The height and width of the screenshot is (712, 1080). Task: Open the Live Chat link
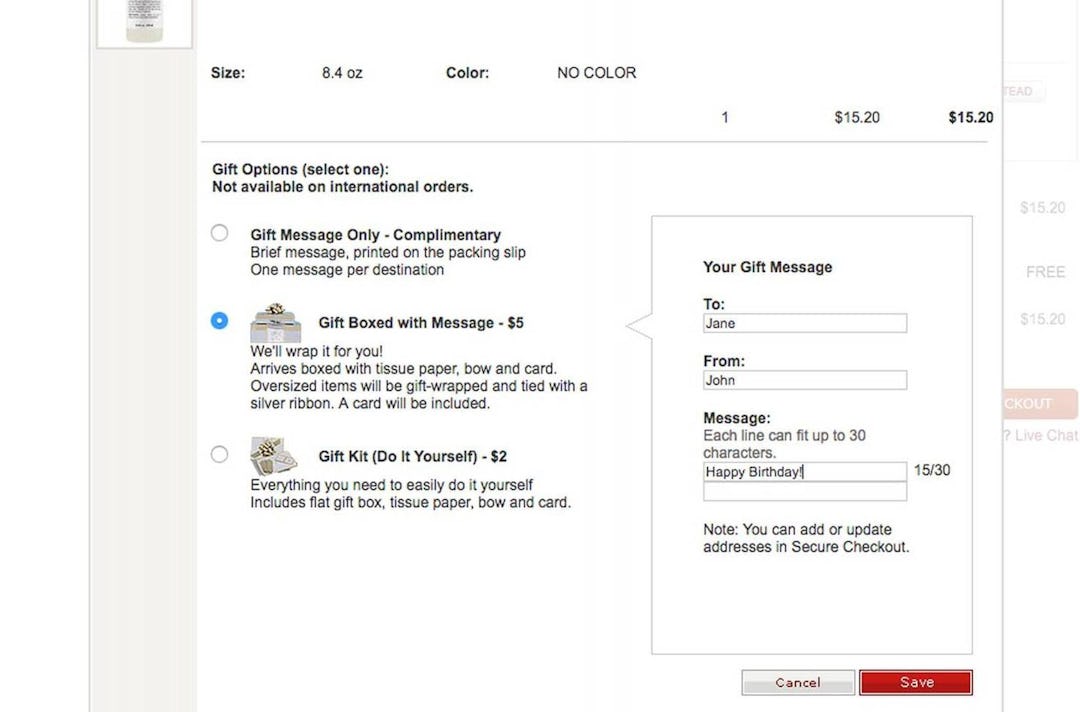pyautogui.click(x=1040, y=435)
